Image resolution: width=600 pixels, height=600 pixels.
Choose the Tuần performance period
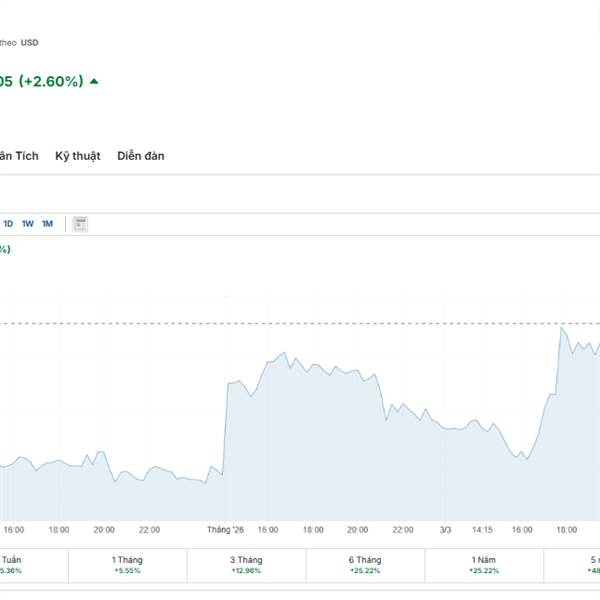pyautogui.click(x=12, y=564)
